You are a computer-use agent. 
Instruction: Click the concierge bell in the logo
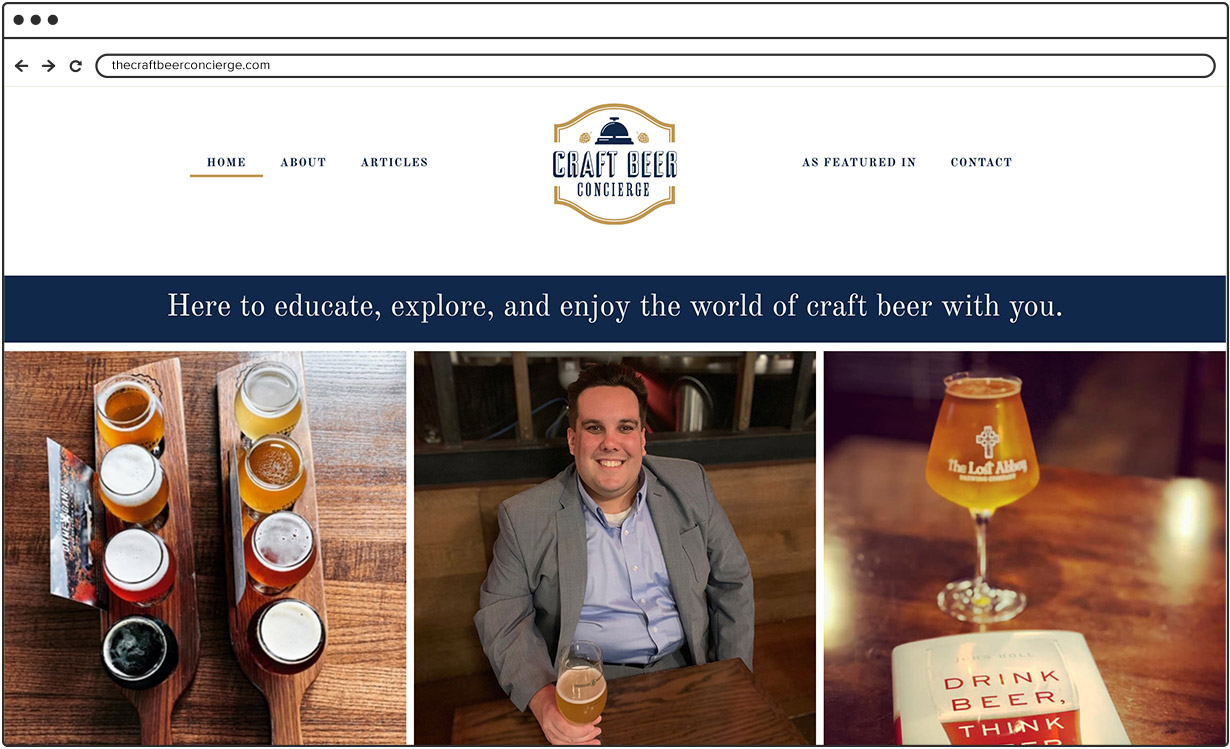(615, 131)
